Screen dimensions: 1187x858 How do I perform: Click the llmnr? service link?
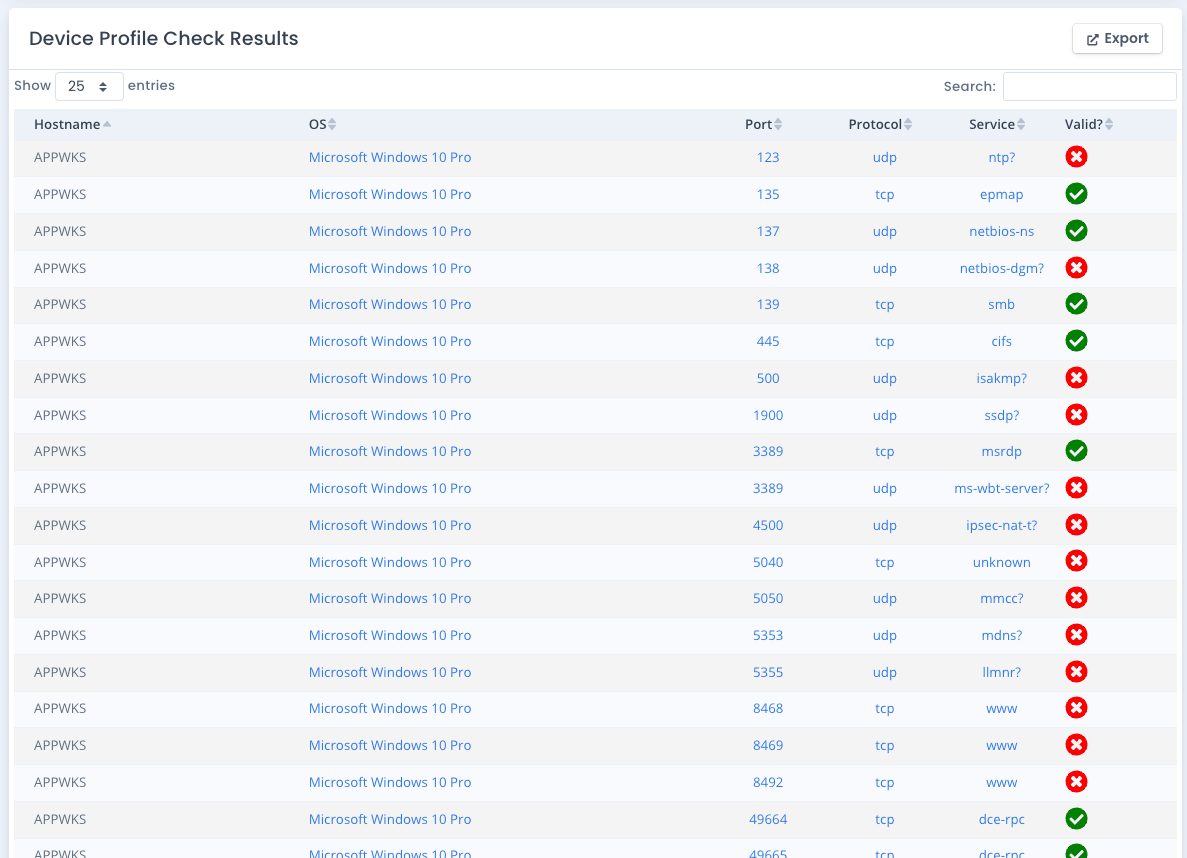point(1001,672)
